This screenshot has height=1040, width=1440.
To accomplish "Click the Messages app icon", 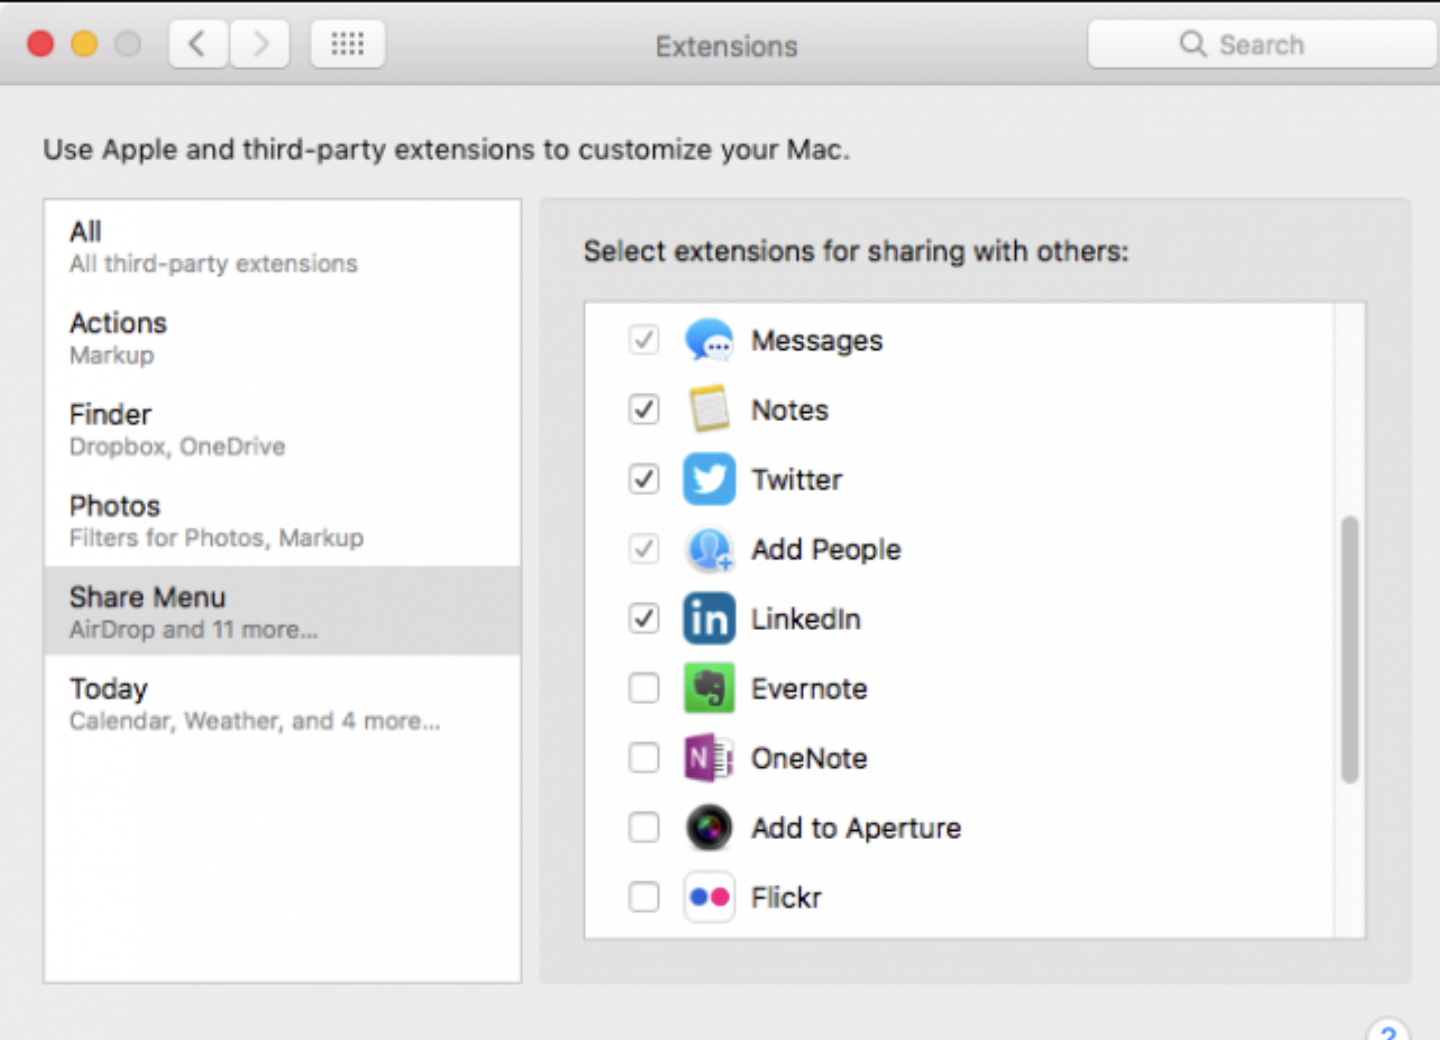I will click(709, 340).
